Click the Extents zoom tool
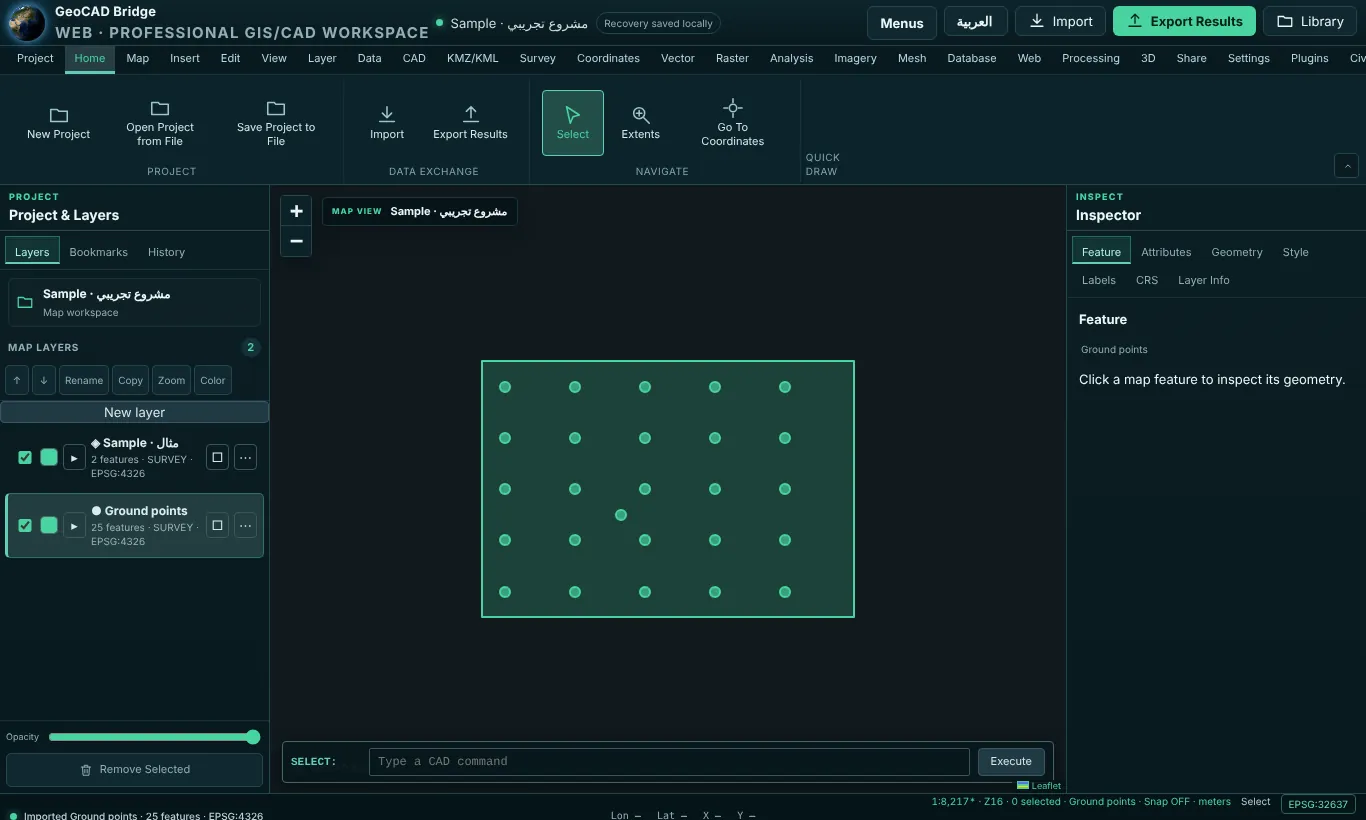This screenshot has height=820, width=1366. pos(641,123)
